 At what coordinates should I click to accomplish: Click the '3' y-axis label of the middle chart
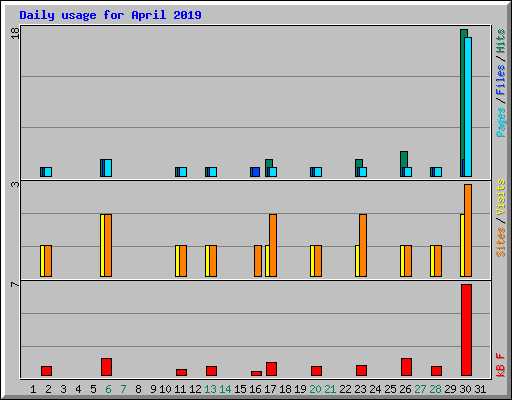pos(15,184)
